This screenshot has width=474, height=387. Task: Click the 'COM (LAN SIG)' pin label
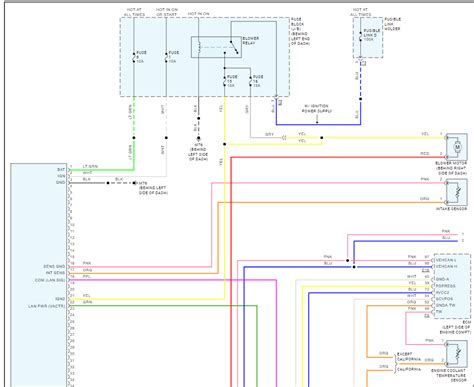(50, 280)
